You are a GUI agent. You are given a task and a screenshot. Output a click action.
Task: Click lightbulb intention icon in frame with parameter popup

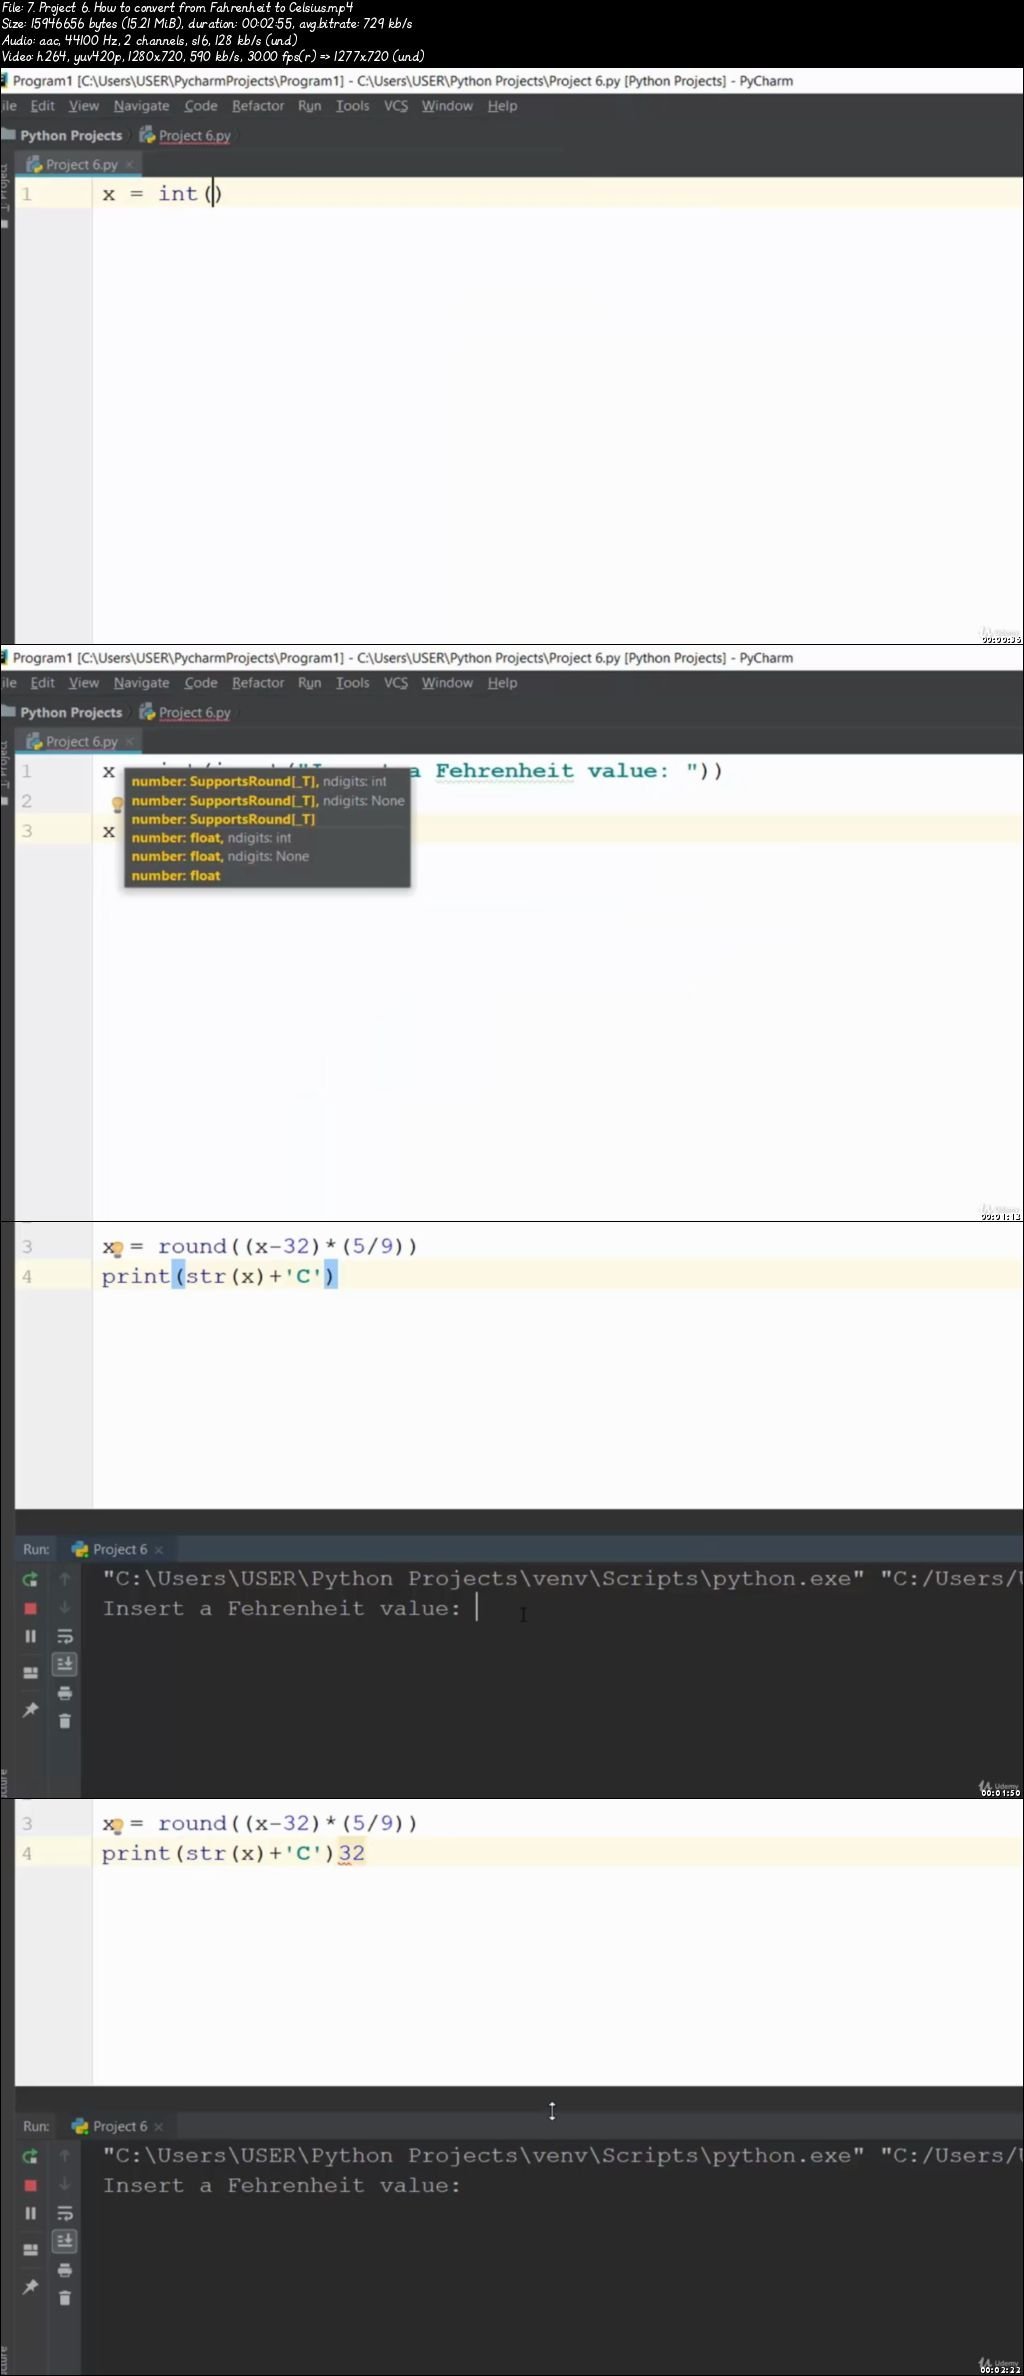click(x=117, y=804)
